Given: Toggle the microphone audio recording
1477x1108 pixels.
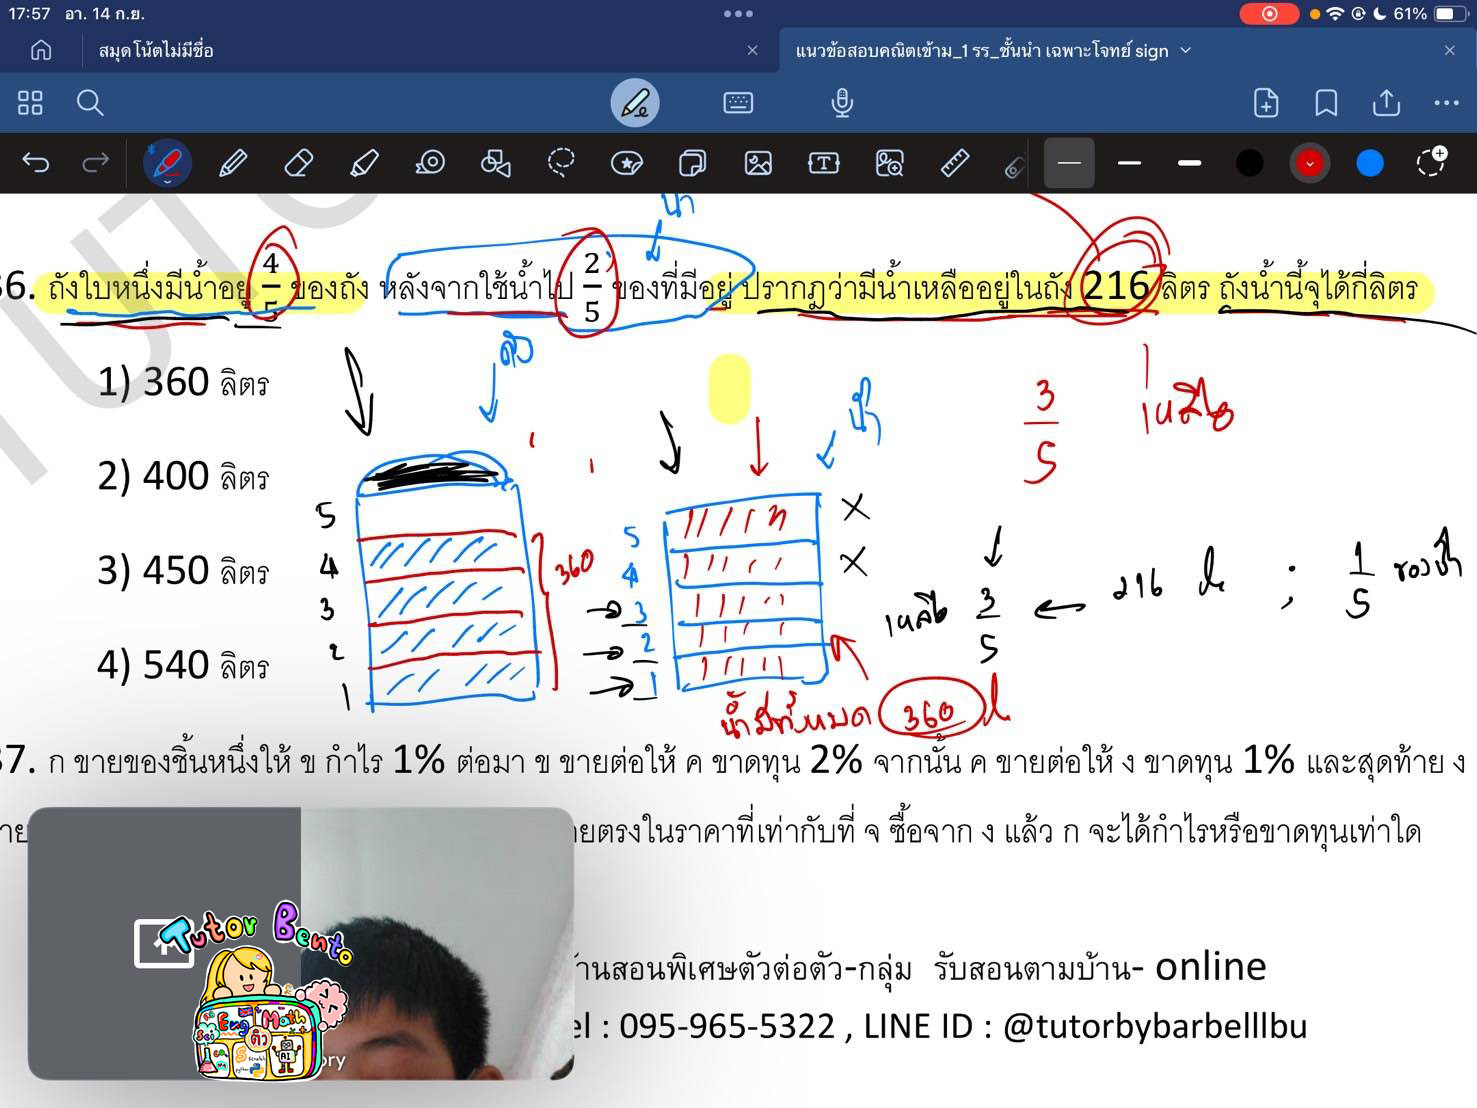Looking at the screenshot, I should pyautogui.click(x=842, y=103).
